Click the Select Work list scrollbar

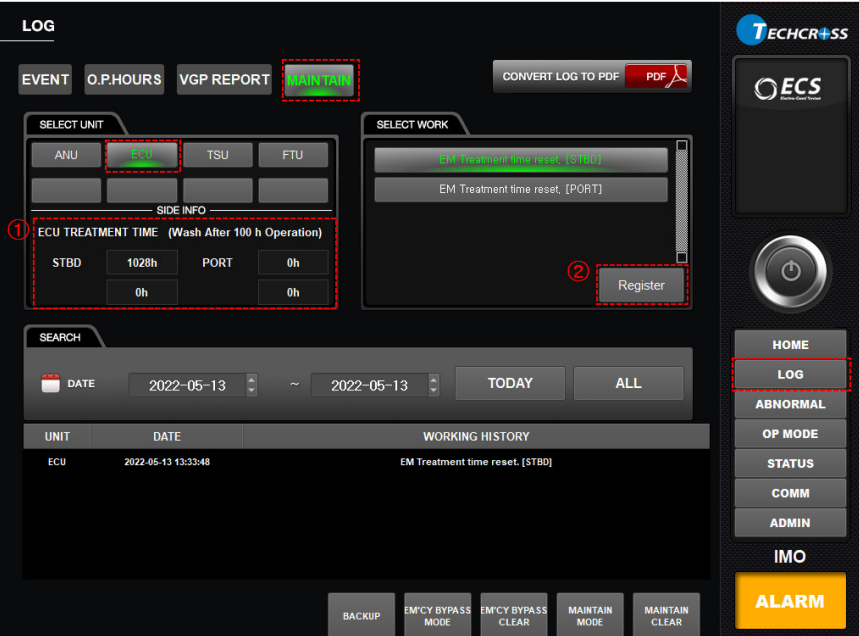[x=682, y=201]
